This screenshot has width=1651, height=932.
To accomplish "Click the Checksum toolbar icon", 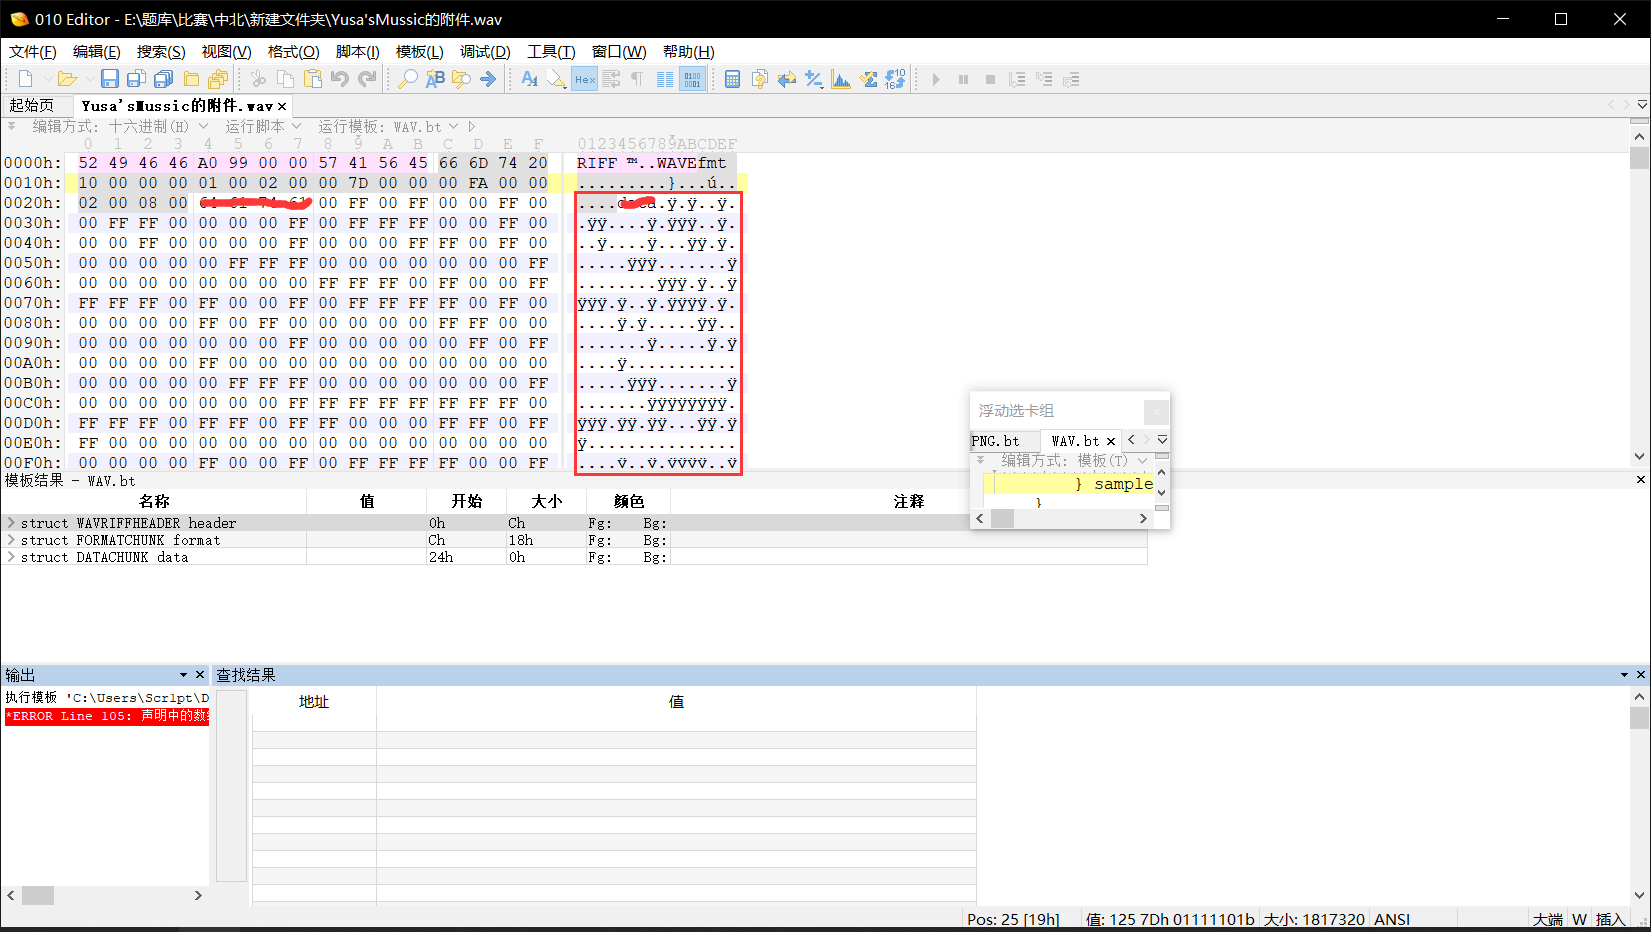I will tap(868, 79).
